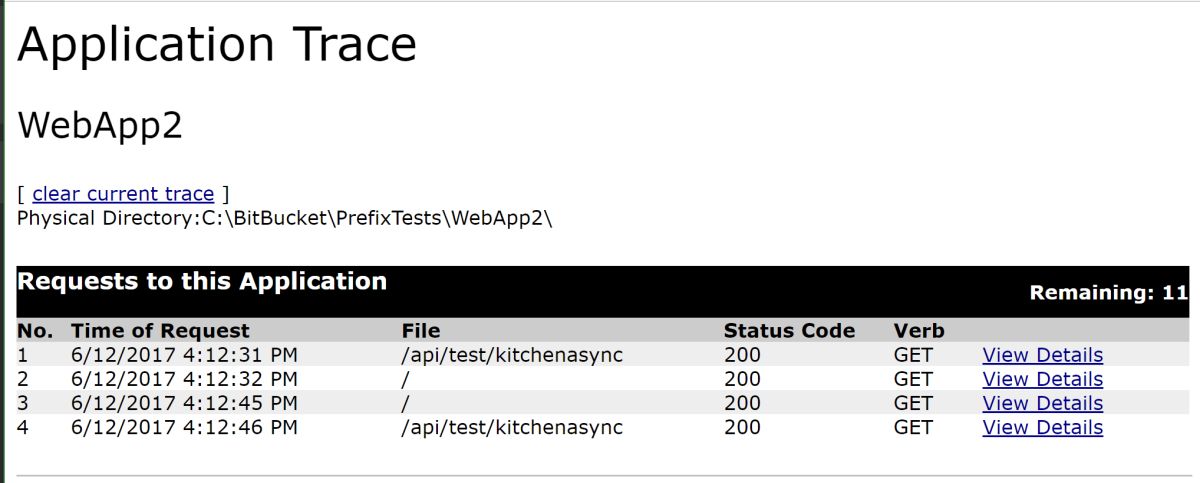Click the File column header
The image size is (1200, 483).
click(x=420, y=331)
